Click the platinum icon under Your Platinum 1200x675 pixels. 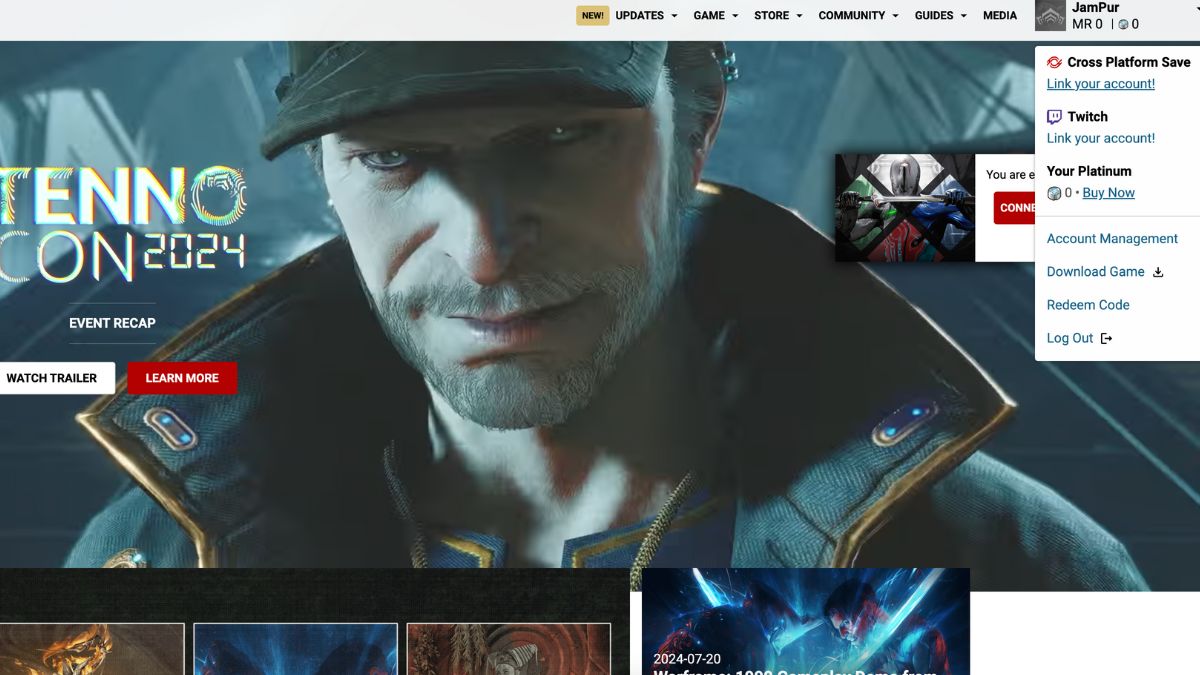pos(1054,193)
